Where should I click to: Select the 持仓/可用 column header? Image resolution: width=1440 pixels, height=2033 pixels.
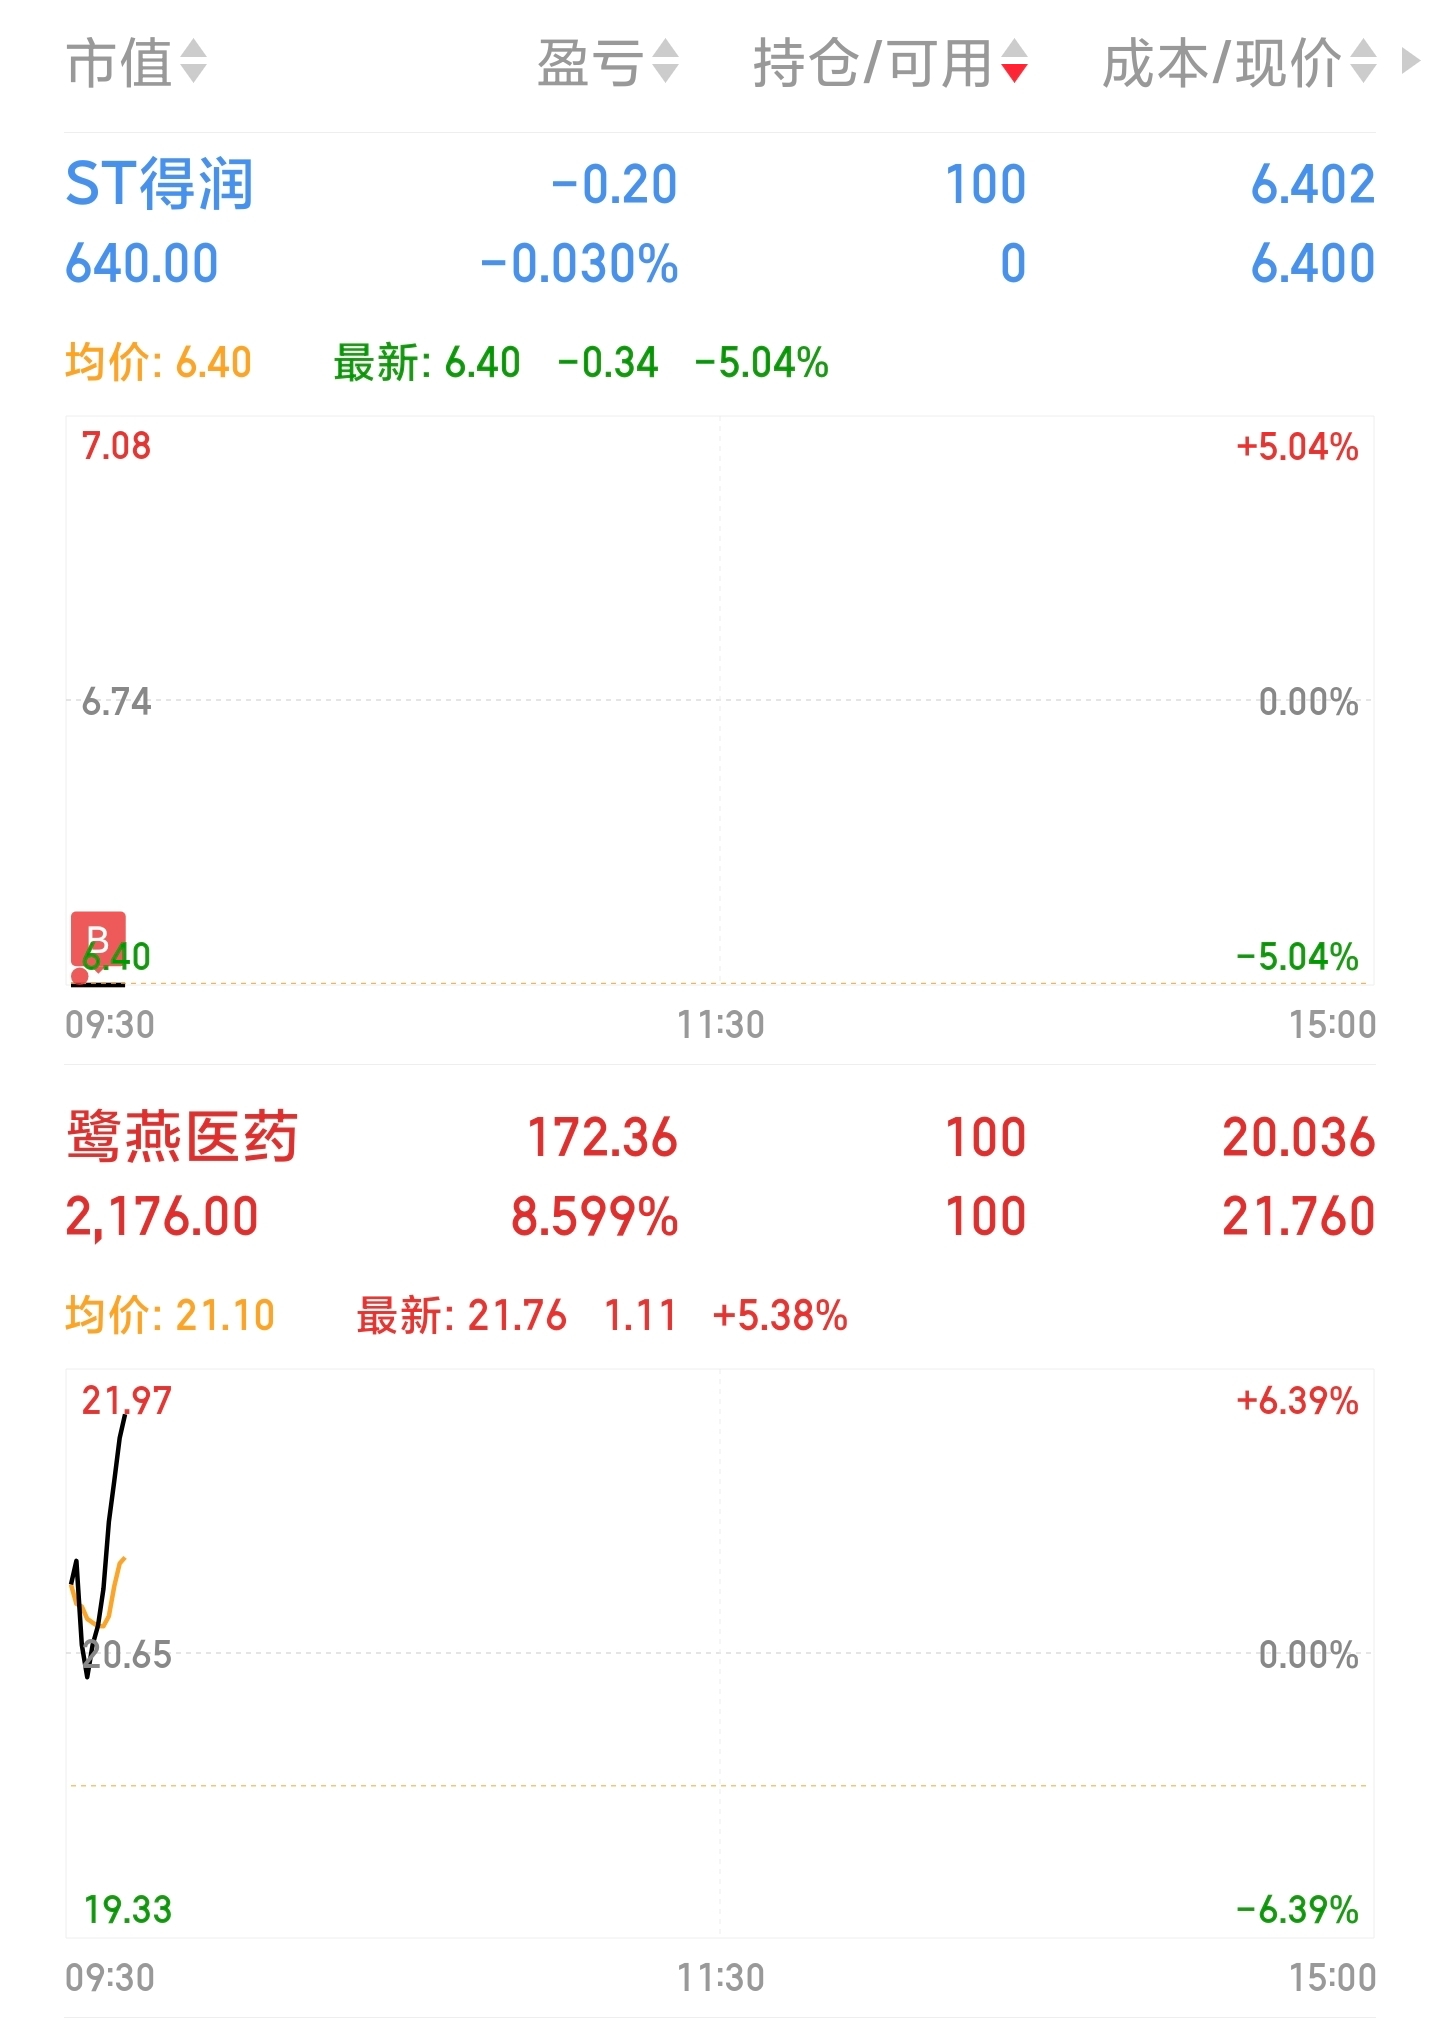point(872,63)
